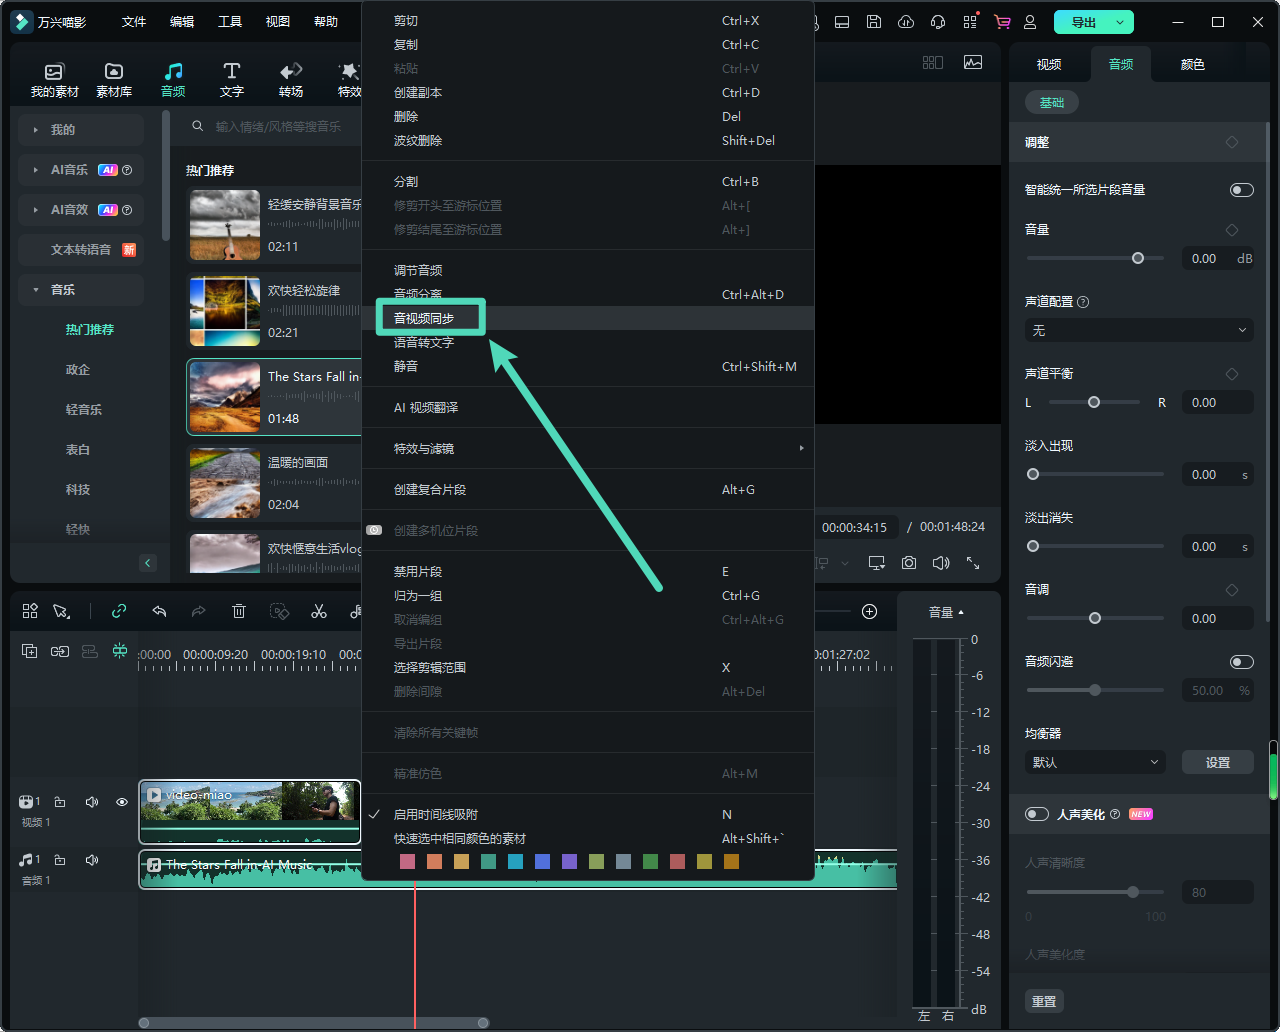Select 音视频同步 in the context menu
1280x1032 pixels.
(x=424, y=318)
